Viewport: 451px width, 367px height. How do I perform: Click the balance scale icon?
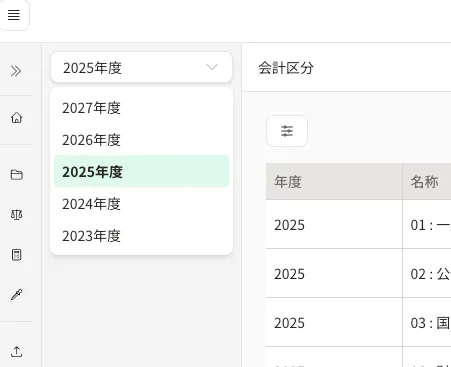tap(17, 215)
